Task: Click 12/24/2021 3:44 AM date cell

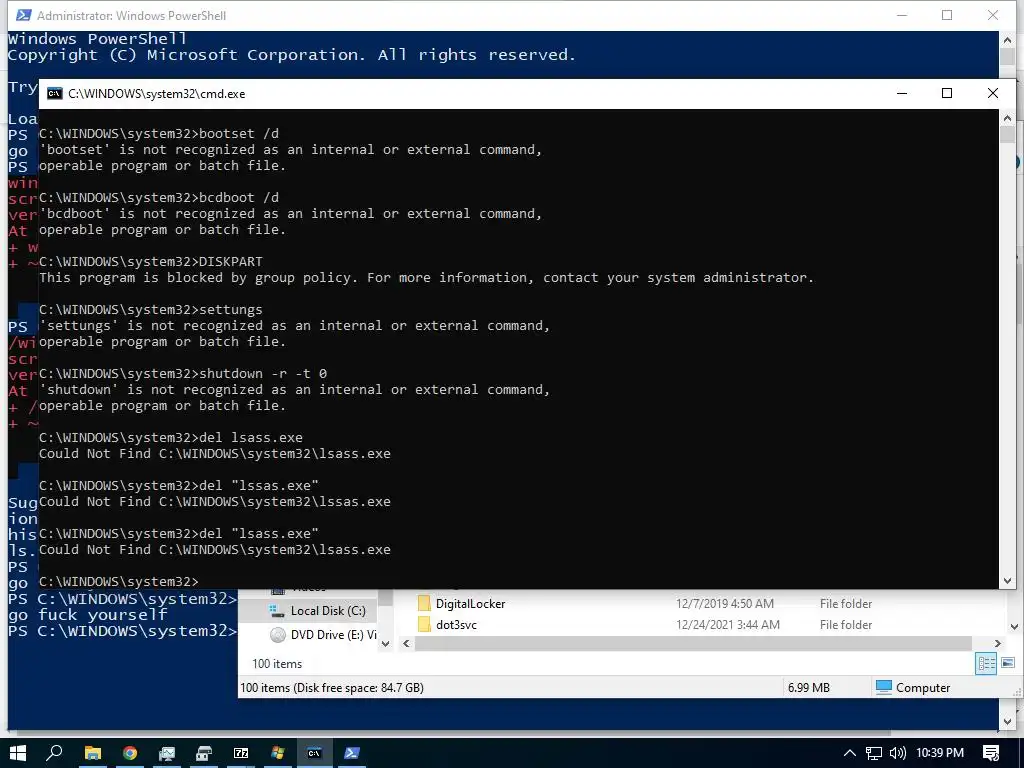Action: (728, 624)
